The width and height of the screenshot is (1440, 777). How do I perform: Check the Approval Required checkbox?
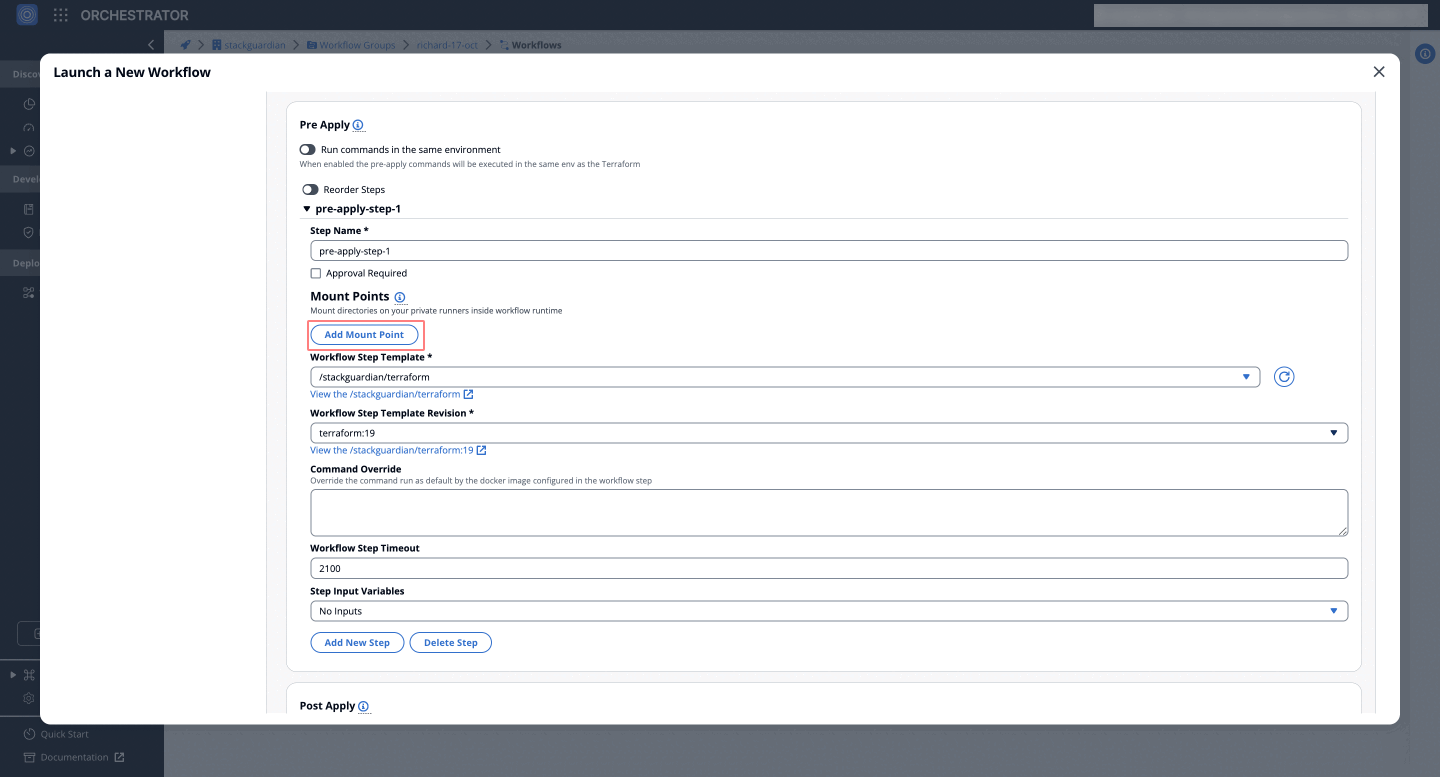(316, 272)
